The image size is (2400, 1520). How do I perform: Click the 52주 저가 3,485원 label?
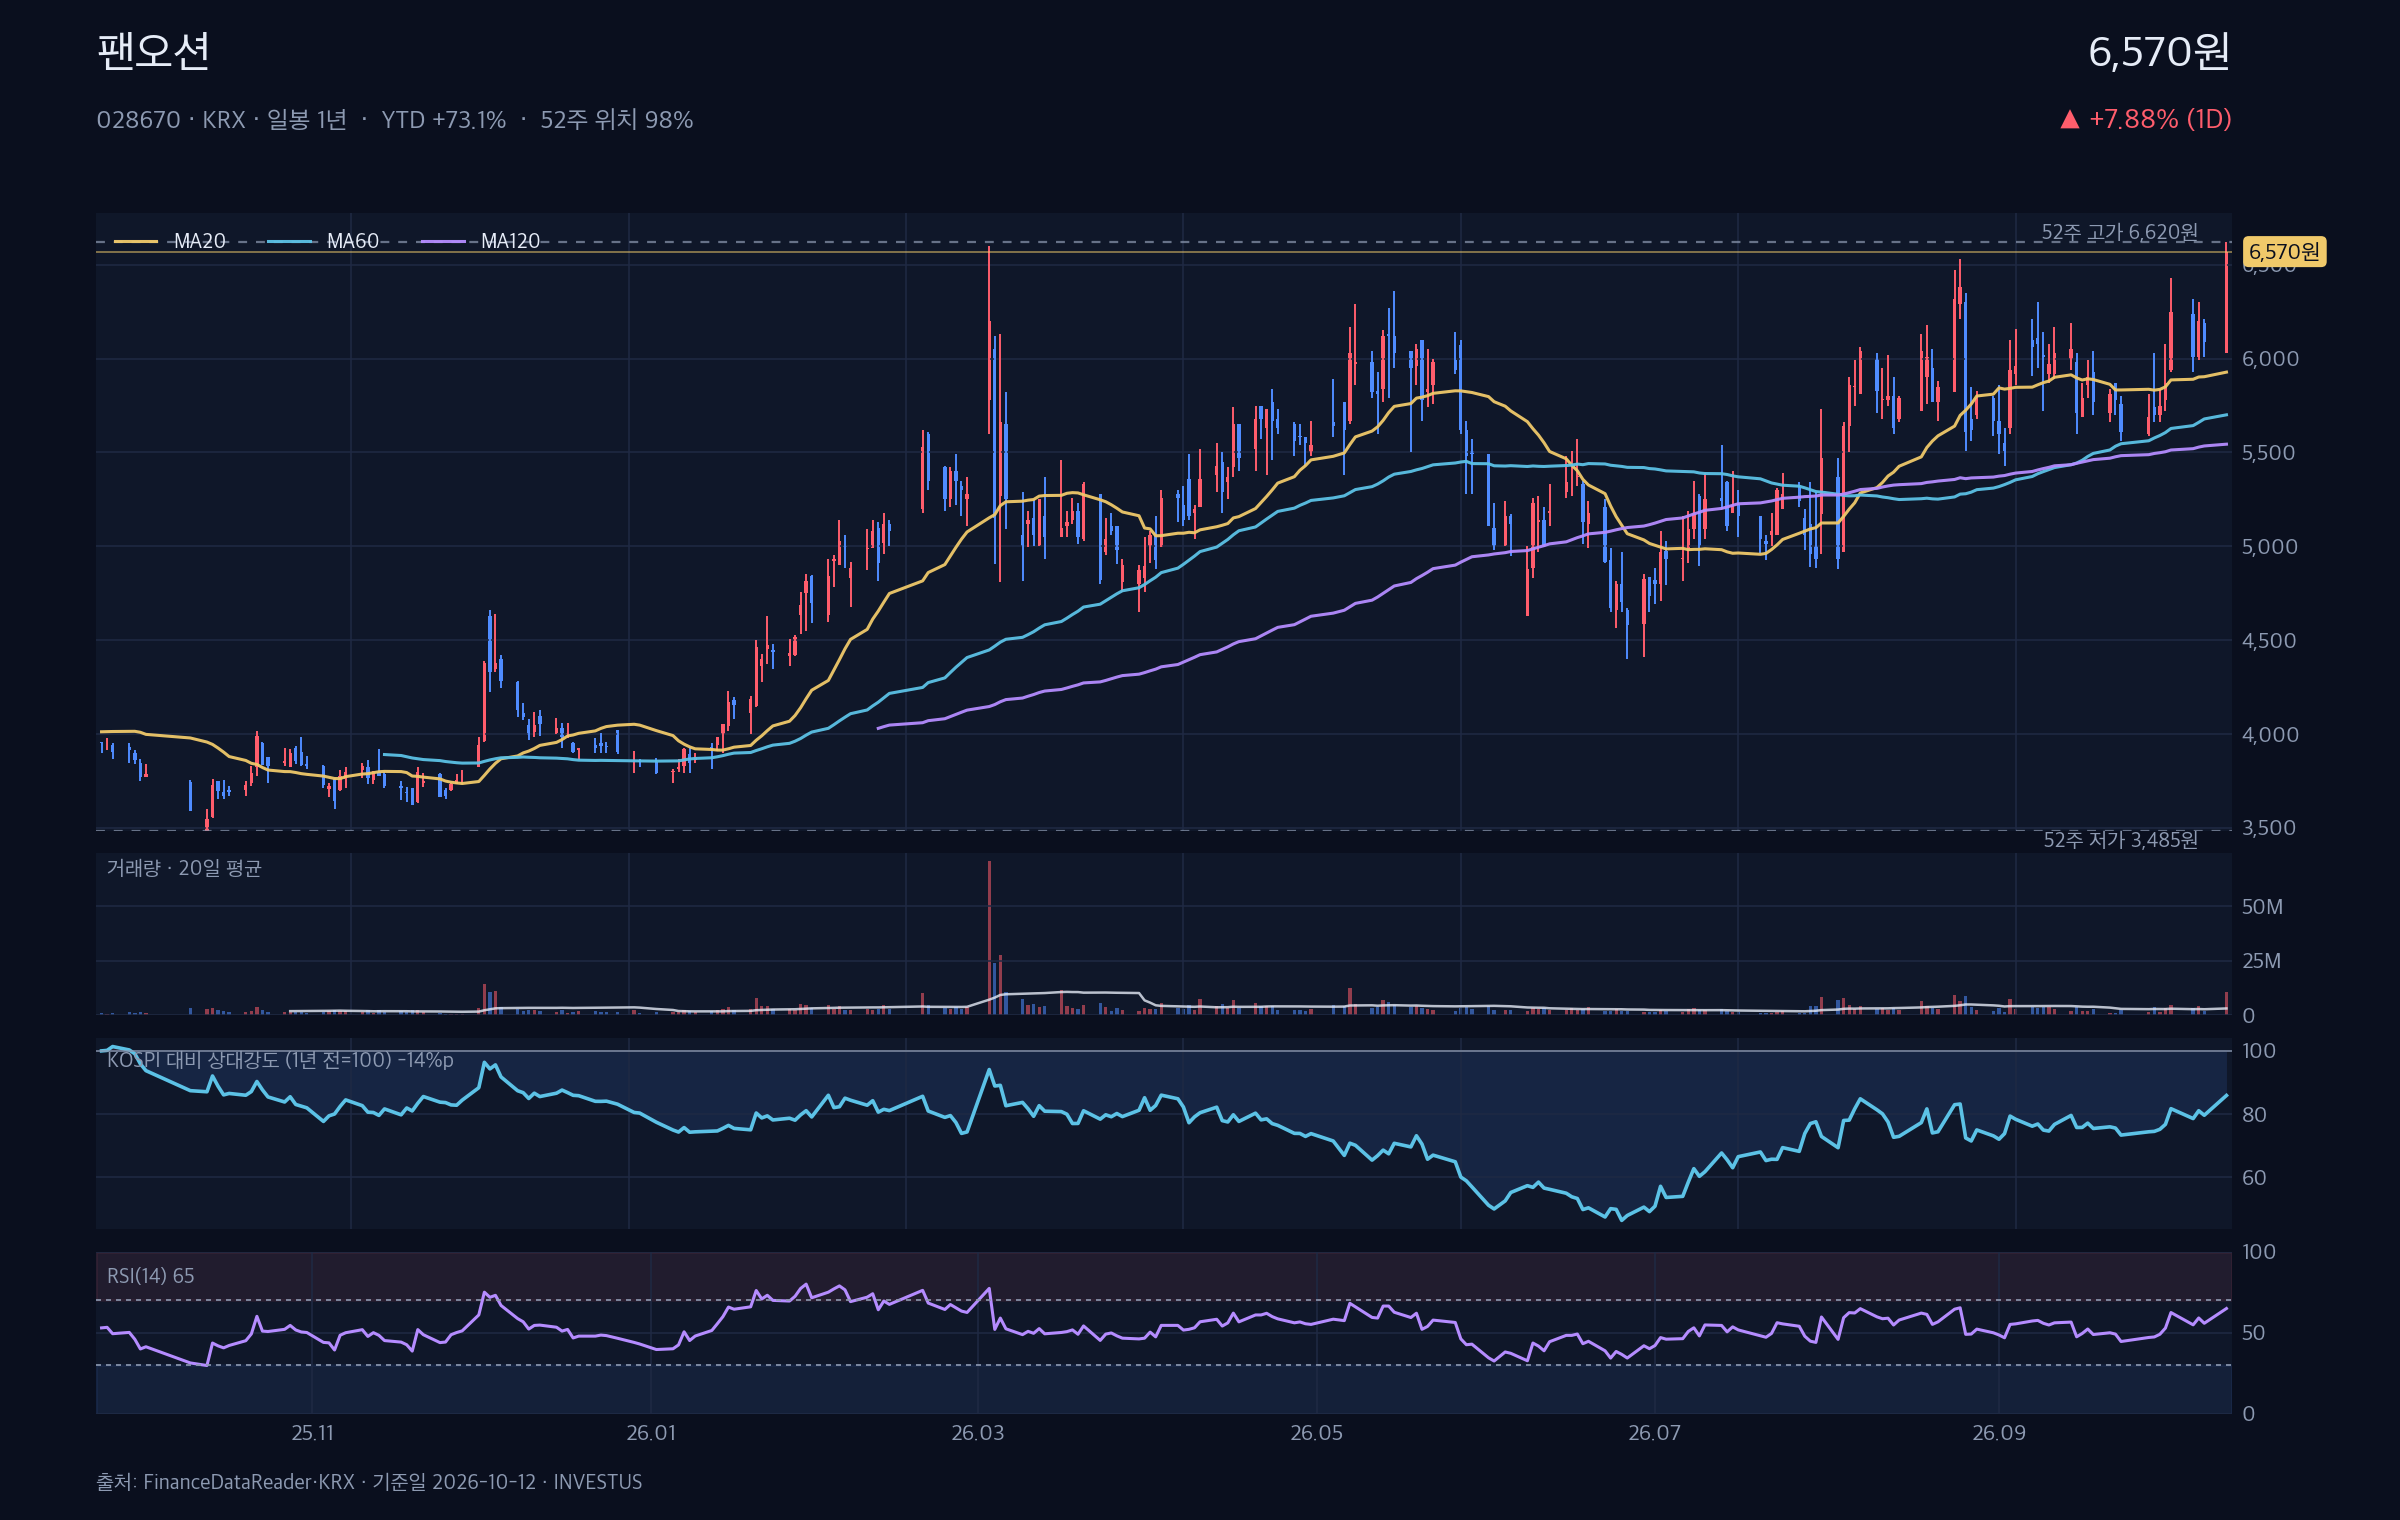(2121, 840)
